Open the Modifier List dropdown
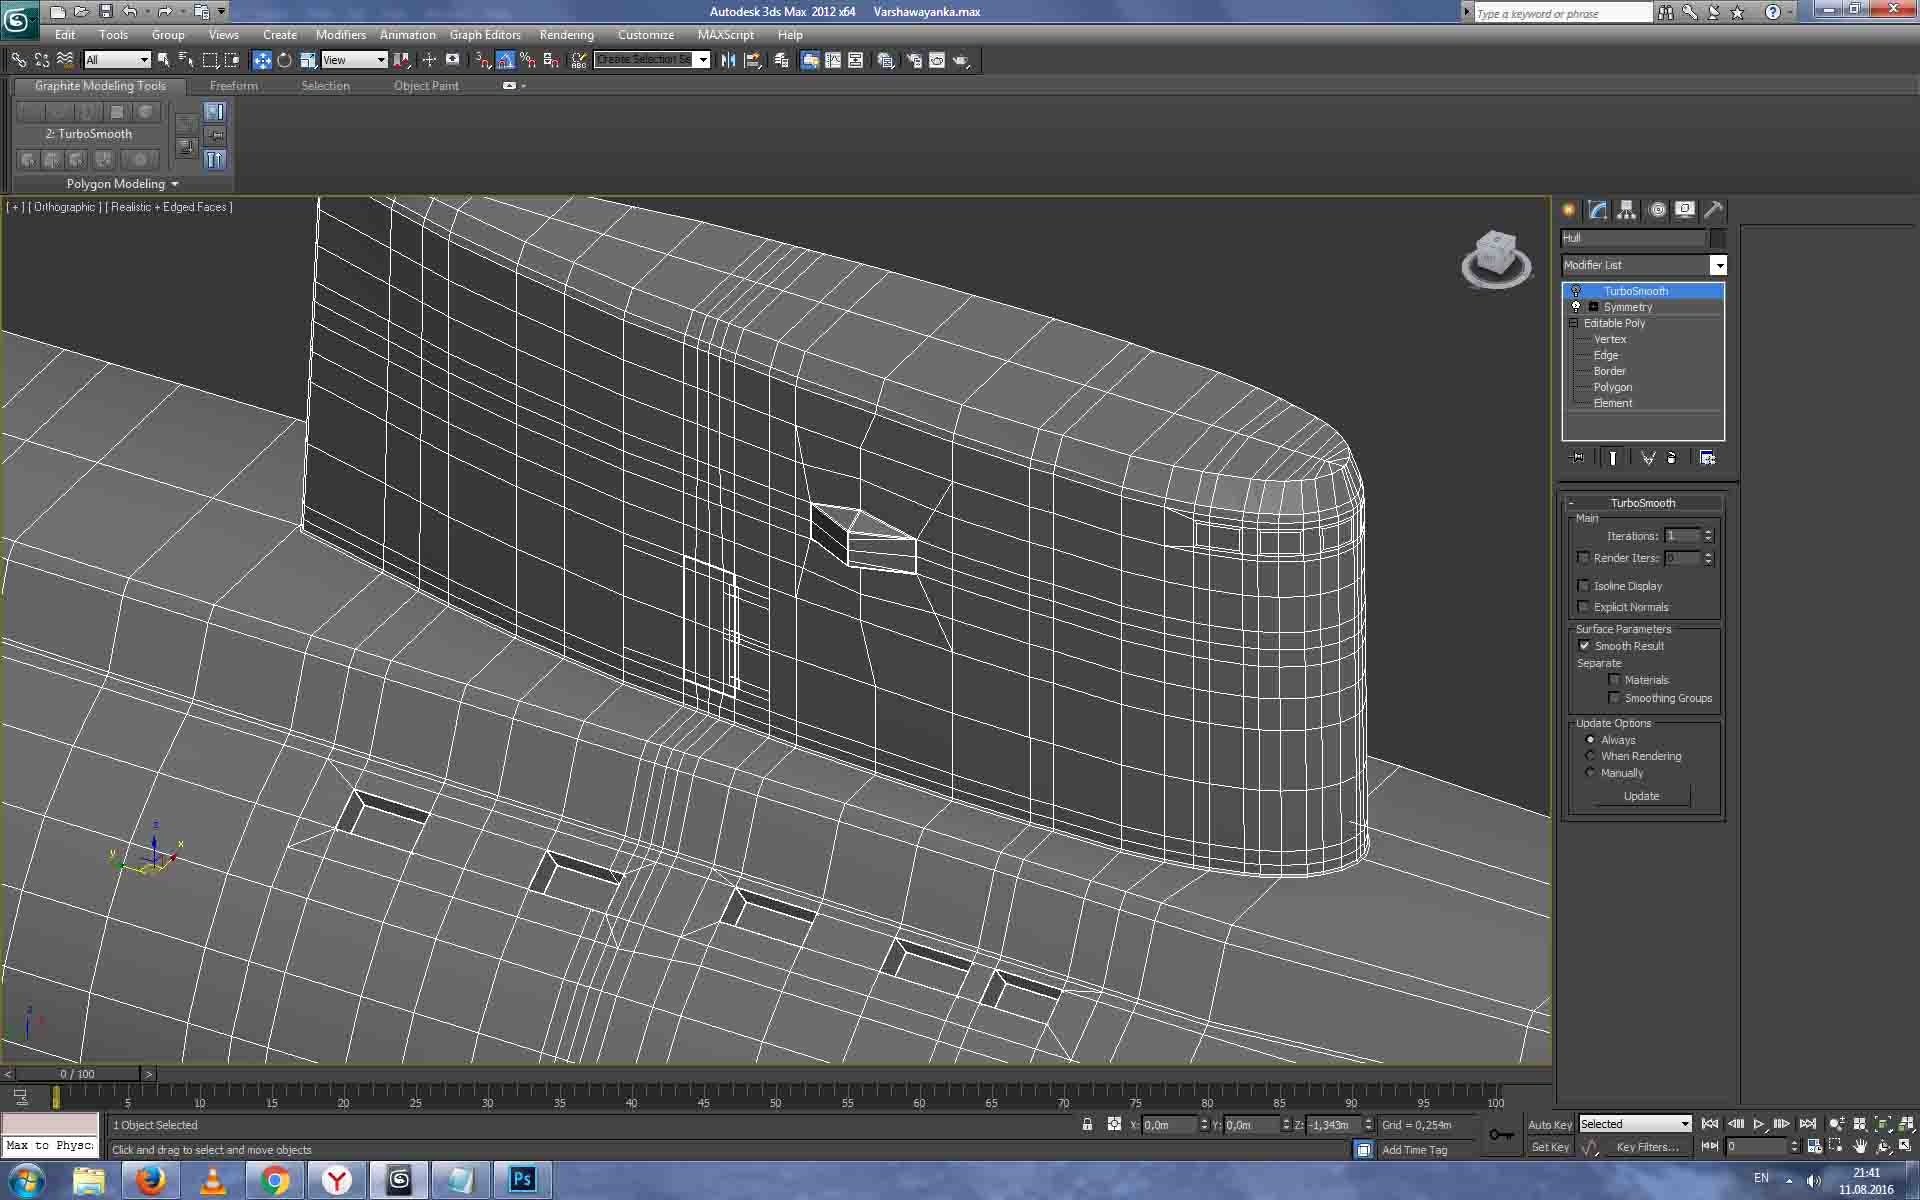This screenshot has width=1920, height=1200. coord(1718,265)
